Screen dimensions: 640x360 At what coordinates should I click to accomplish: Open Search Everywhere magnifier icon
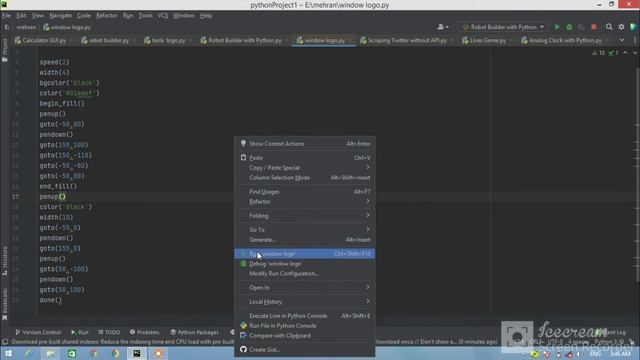[x=609, y=27]
